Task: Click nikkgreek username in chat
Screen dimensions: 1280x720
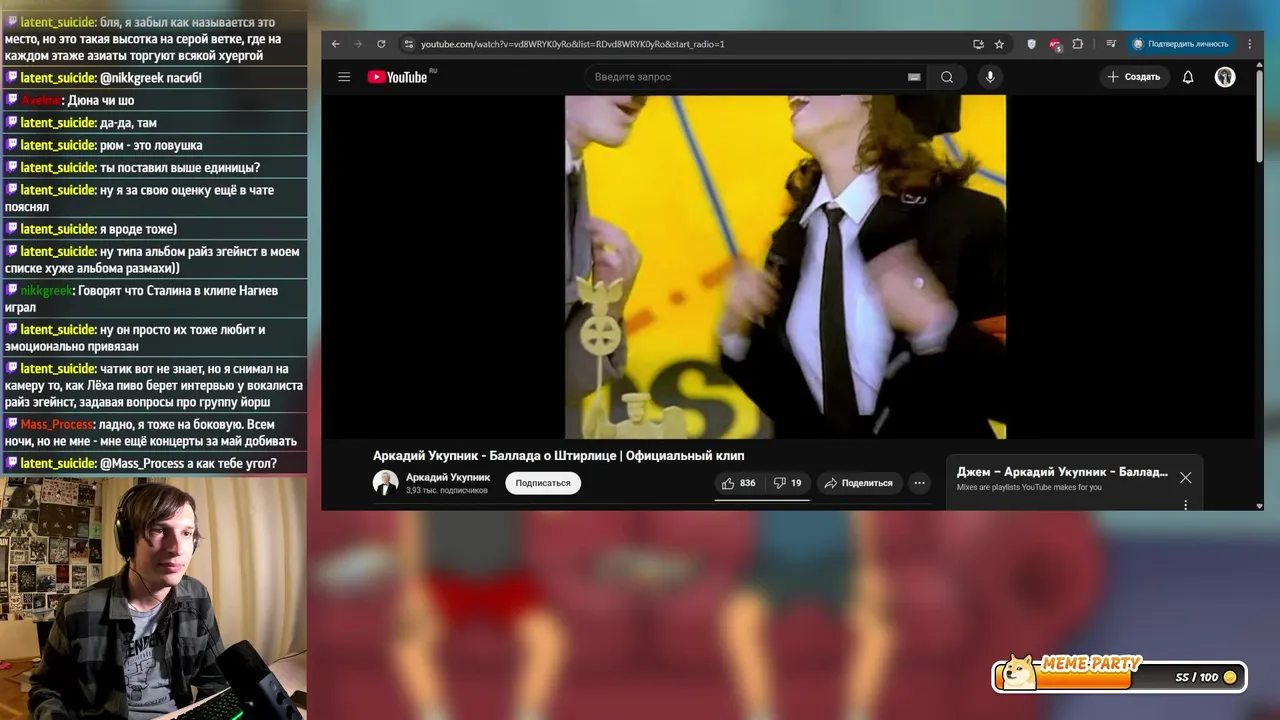Action: (46, 291)
